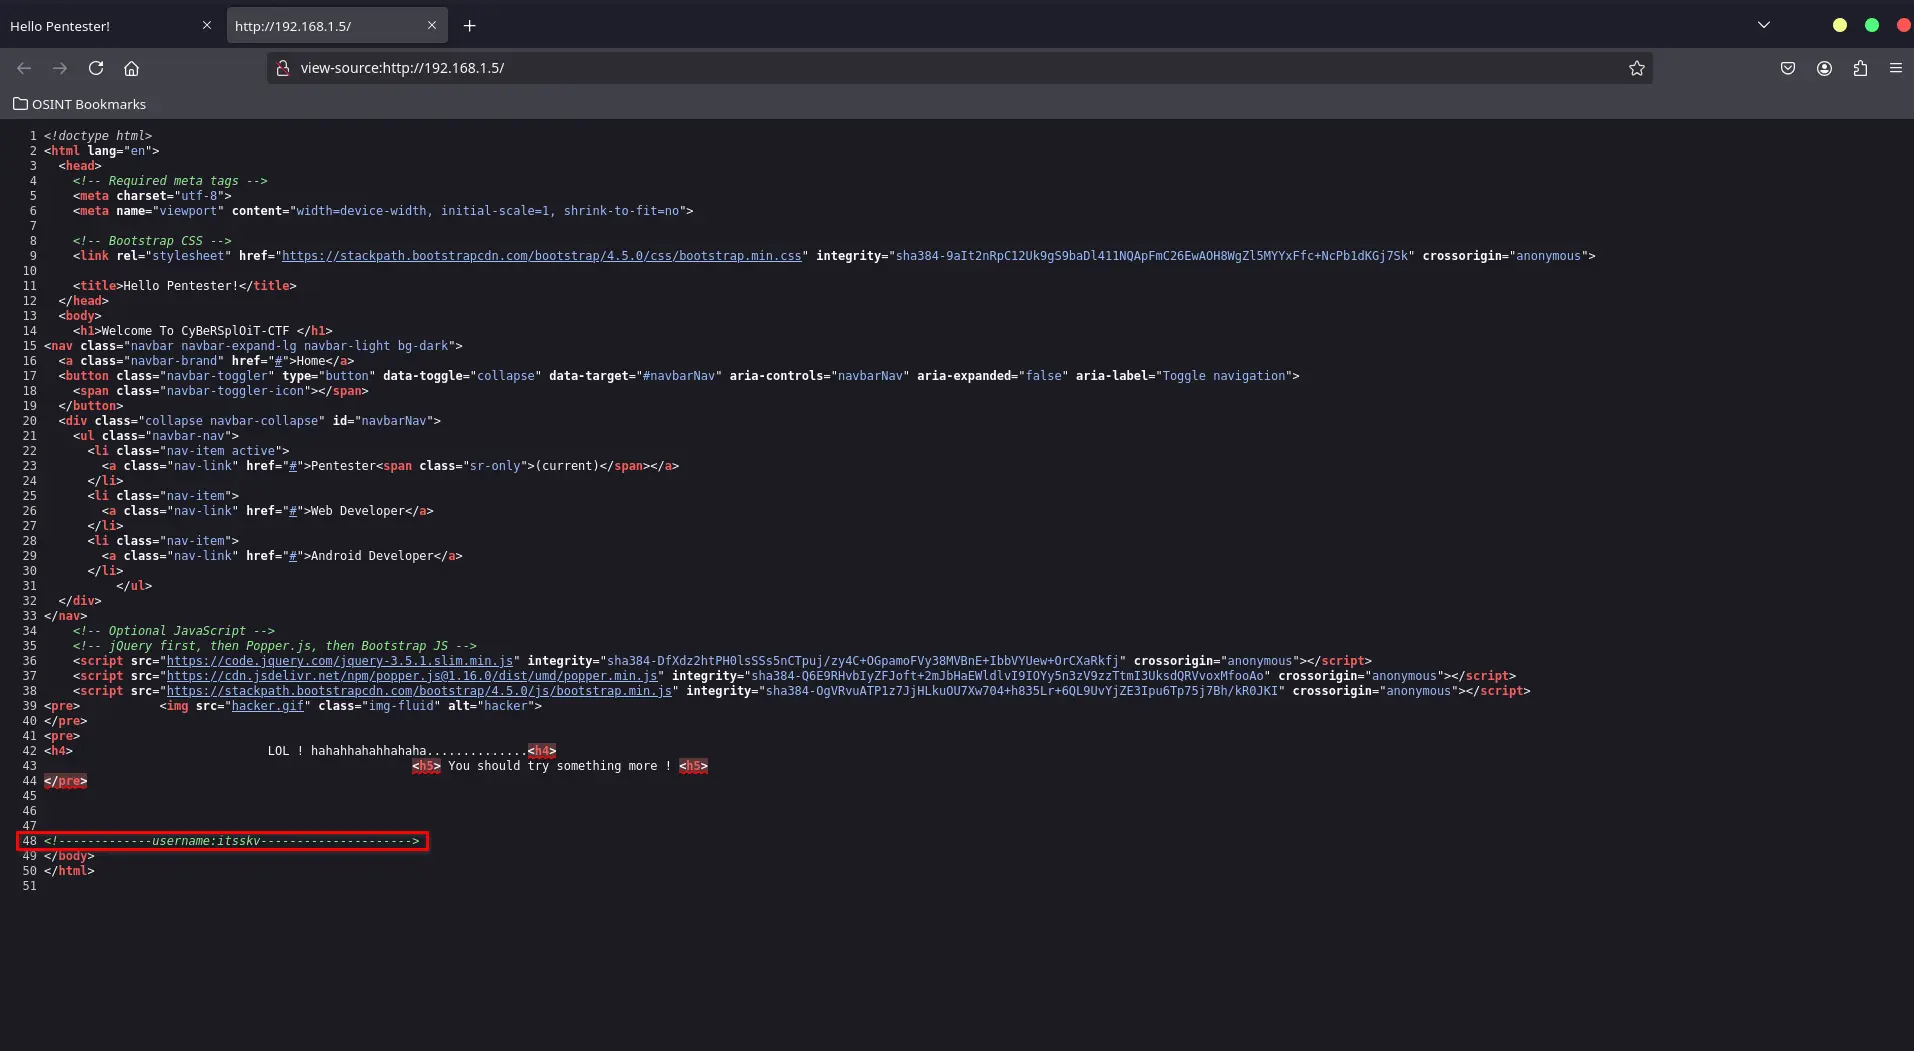Image resolution: width=1914 pixels, height=1051 pixels.
Task: Open the bootstrap.min.css stylesheet link
Action: point(541,256)
